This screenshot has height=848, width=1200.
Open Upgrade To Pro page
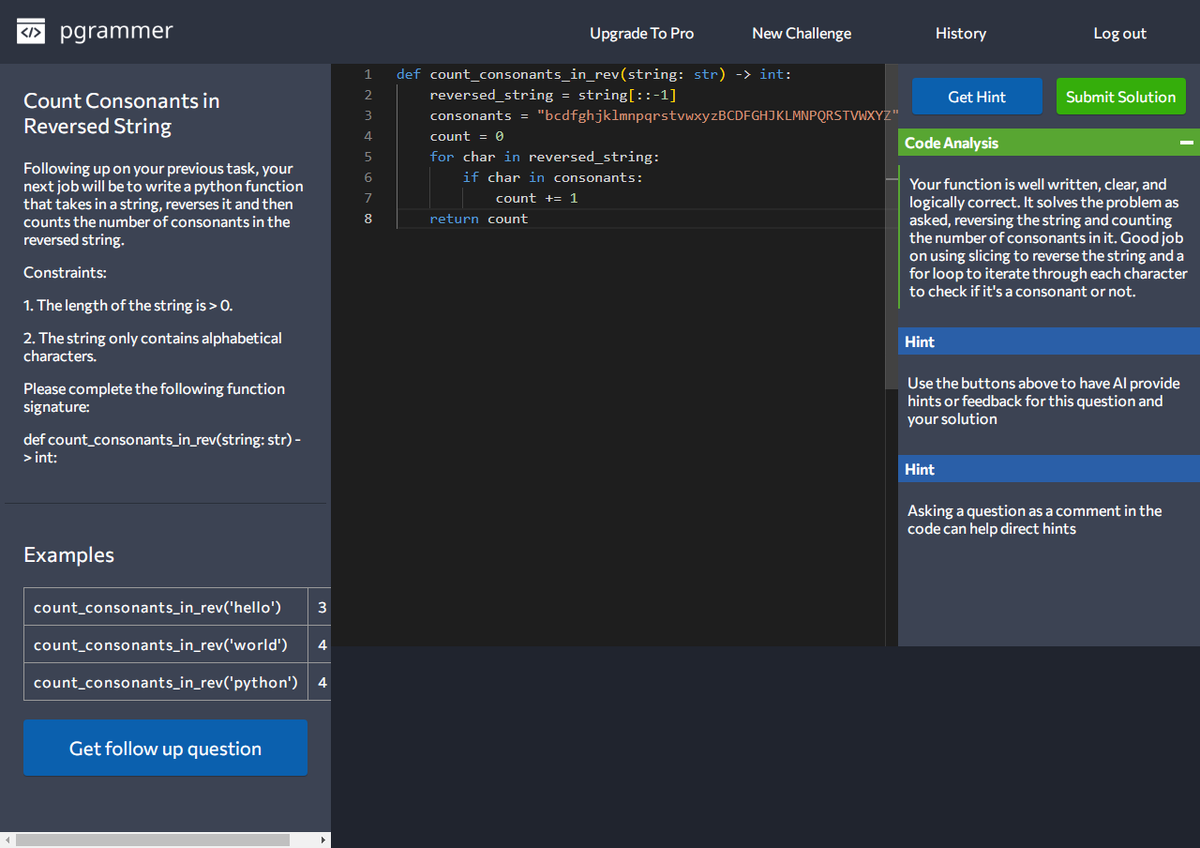click(x=641, y=33)
